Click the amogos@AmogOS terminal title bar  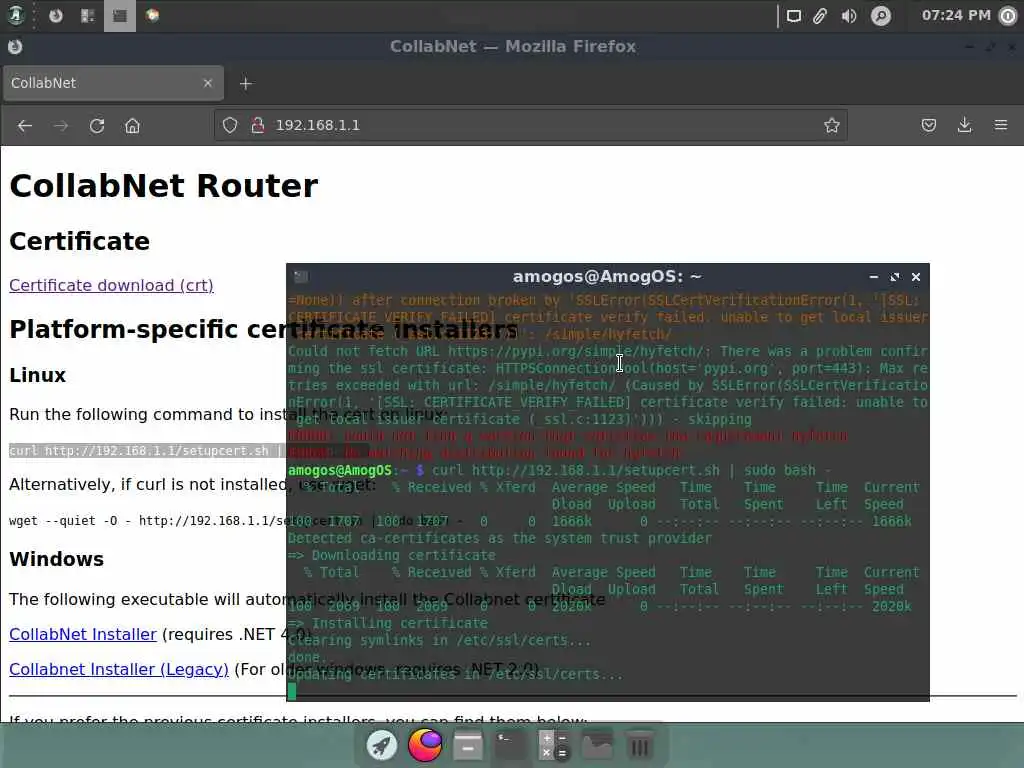click(x=607, y=277)
